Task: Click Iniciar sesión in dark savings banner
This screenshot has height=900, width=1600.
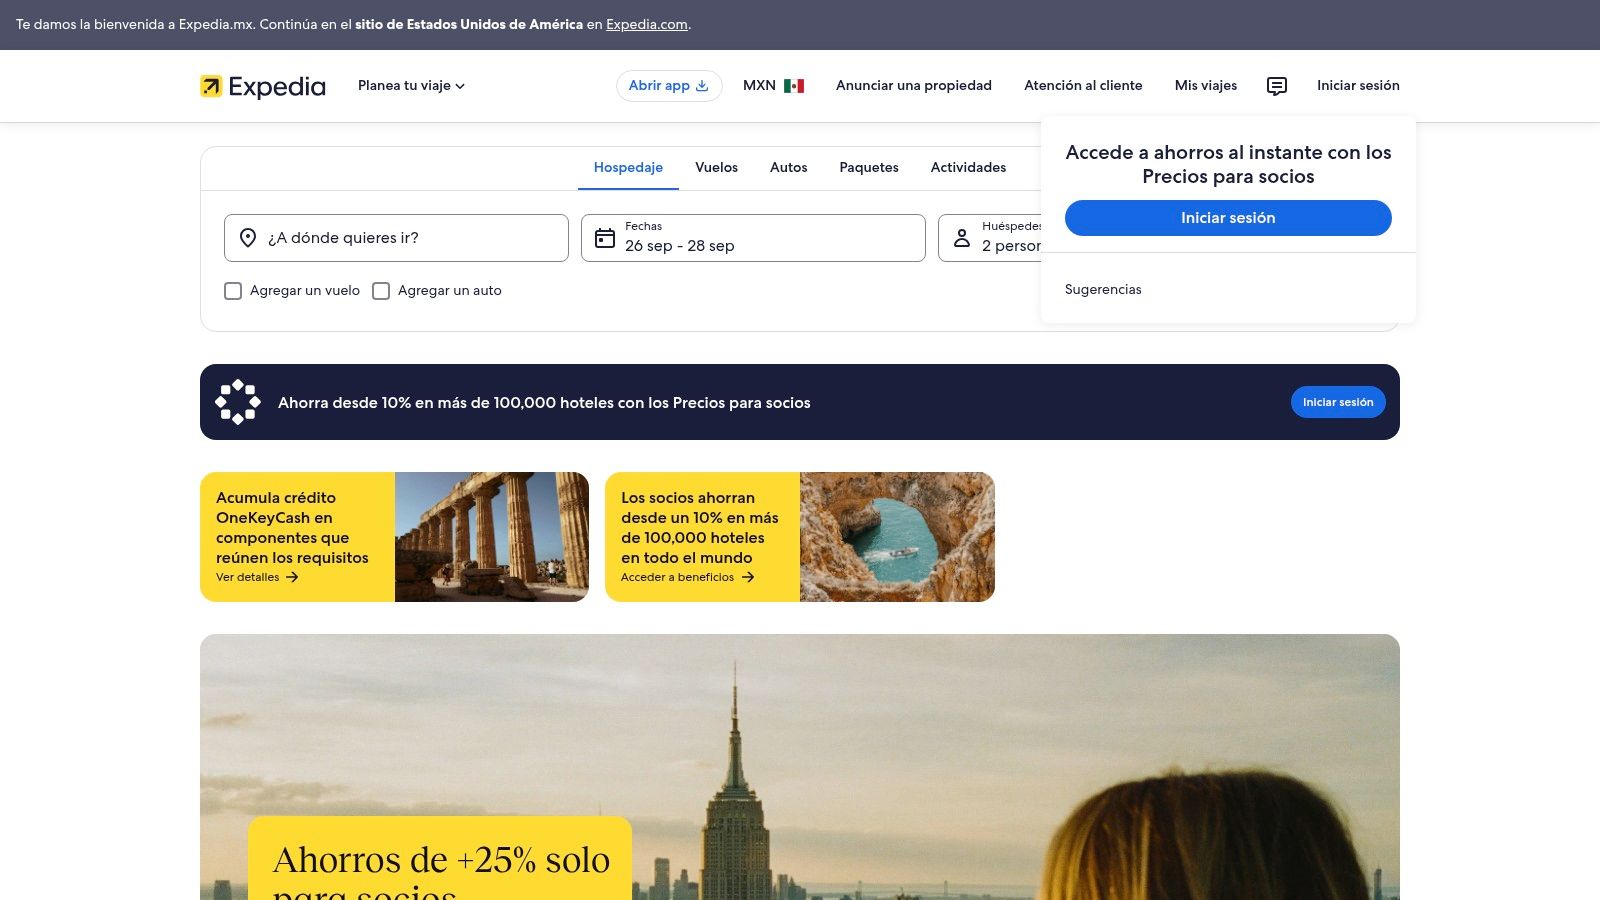Action: [x=1338, y=402]
